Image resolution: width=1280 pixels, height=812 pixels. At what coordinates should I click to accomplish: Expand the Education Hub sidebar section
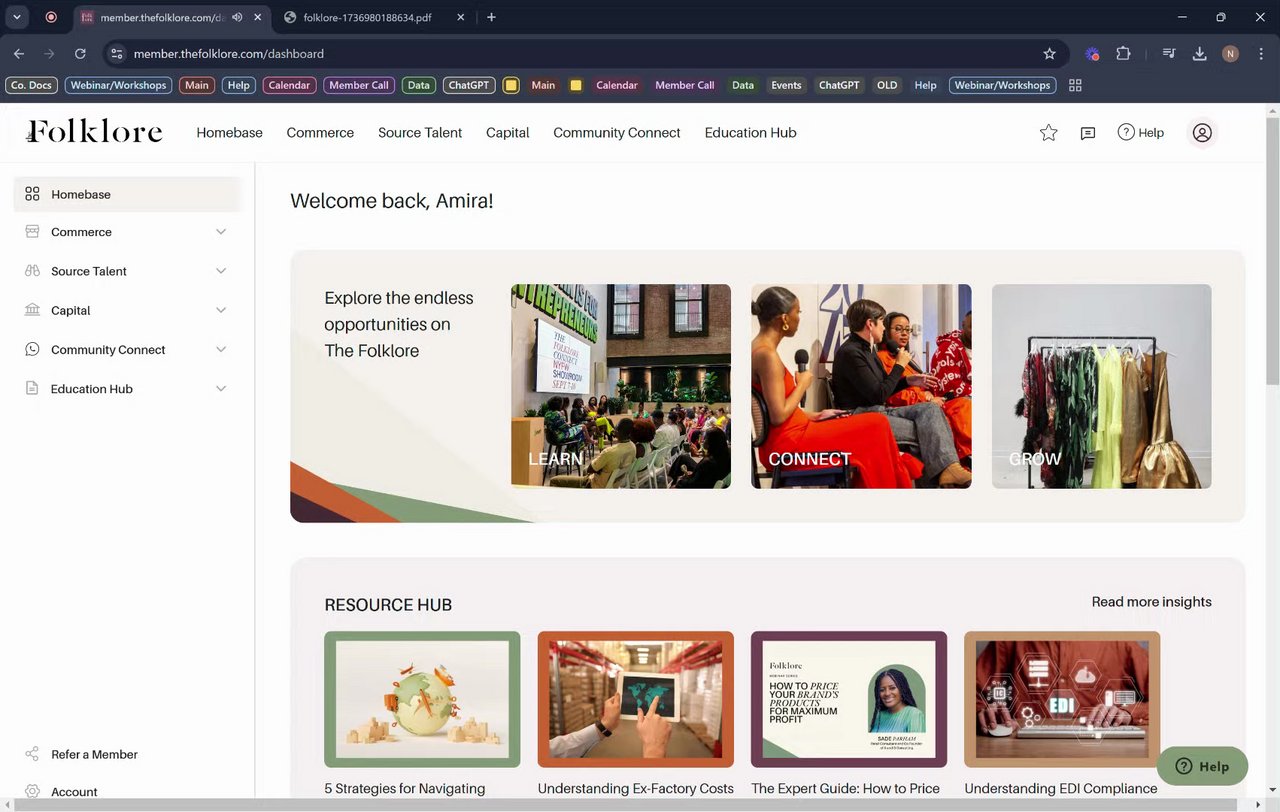click(221, 389)
